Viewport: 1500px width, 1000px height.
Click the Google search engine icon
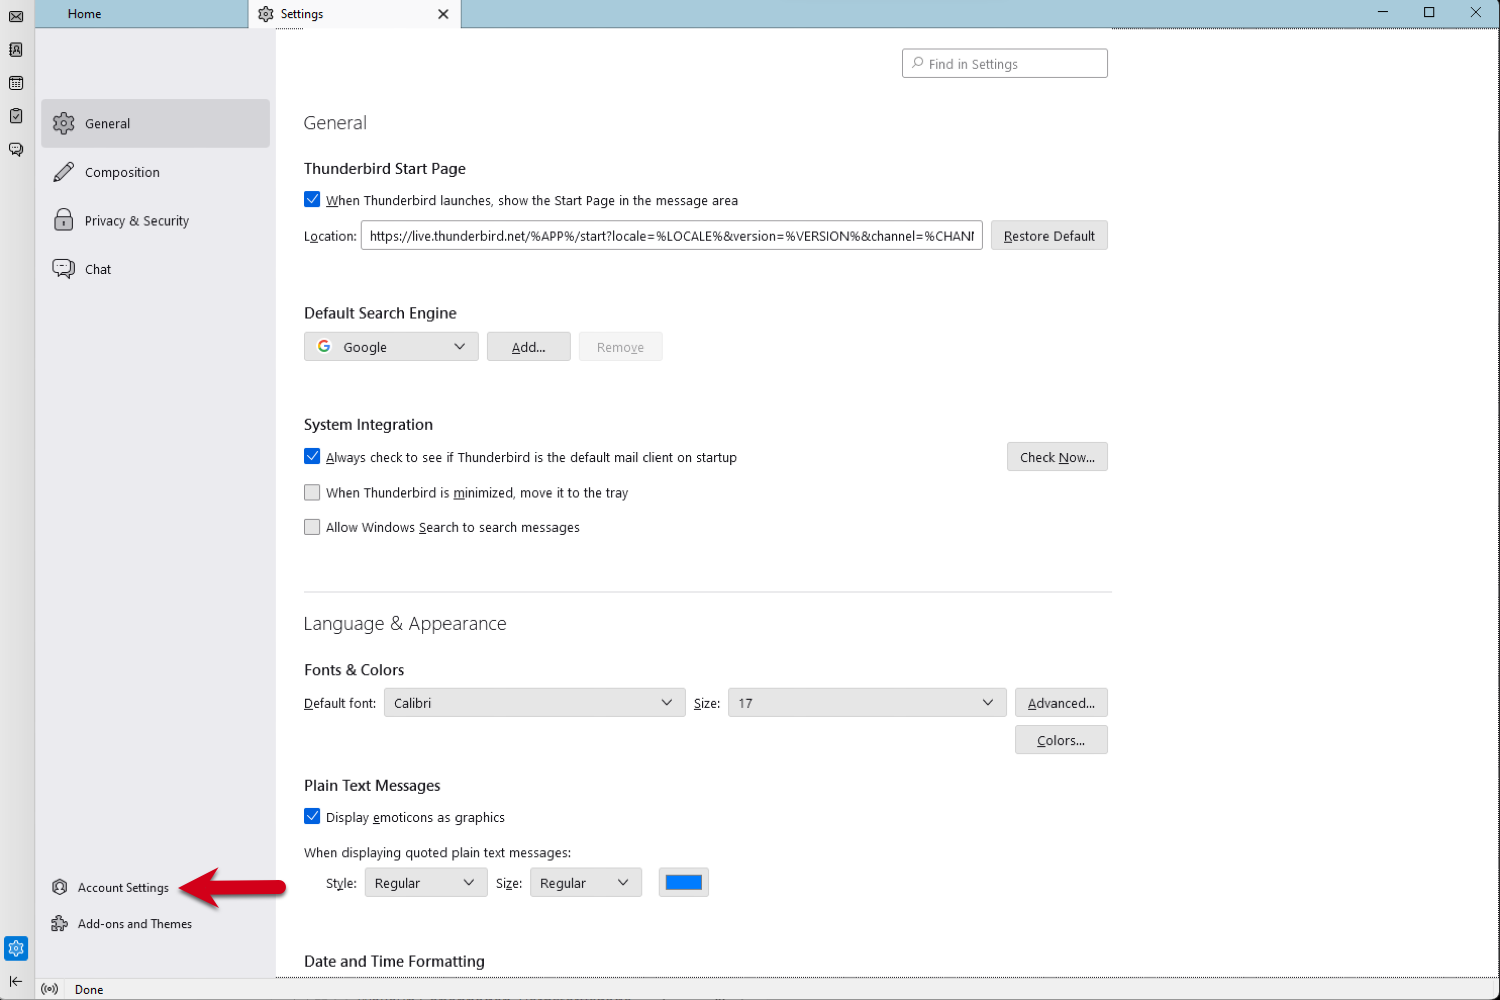point(324,346)
